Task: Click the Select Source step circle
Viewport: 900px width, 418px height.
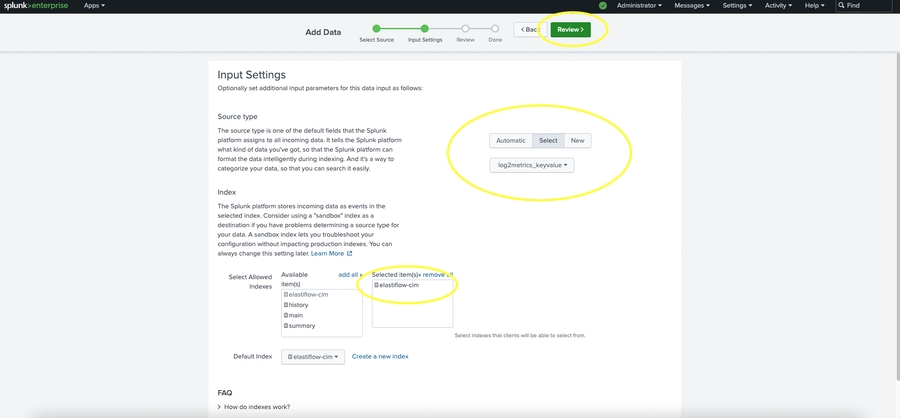Action: 376,29
